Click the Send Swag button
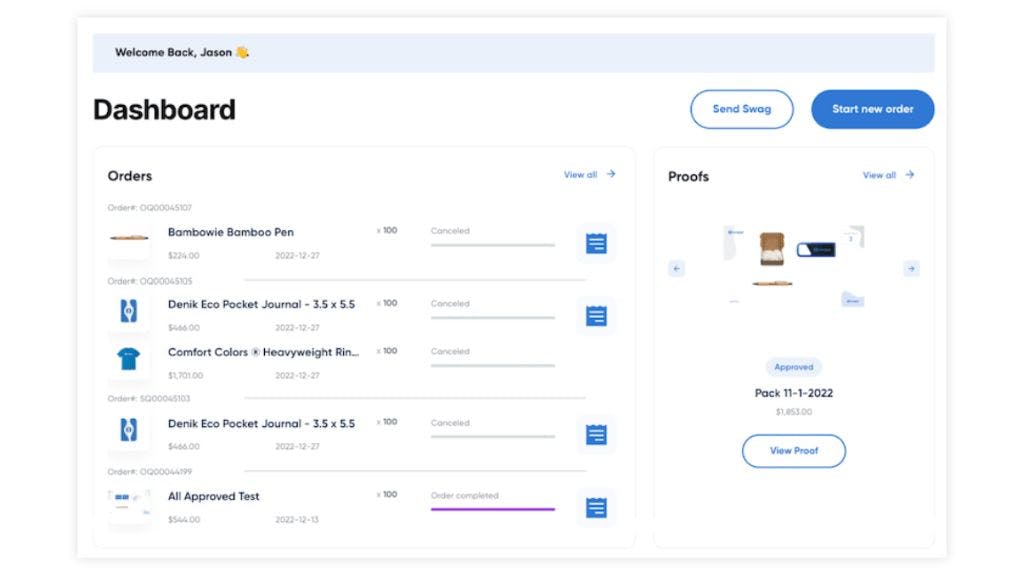Screen dimensions: 1024x576 pyautogui.click(x=742, y=109)
